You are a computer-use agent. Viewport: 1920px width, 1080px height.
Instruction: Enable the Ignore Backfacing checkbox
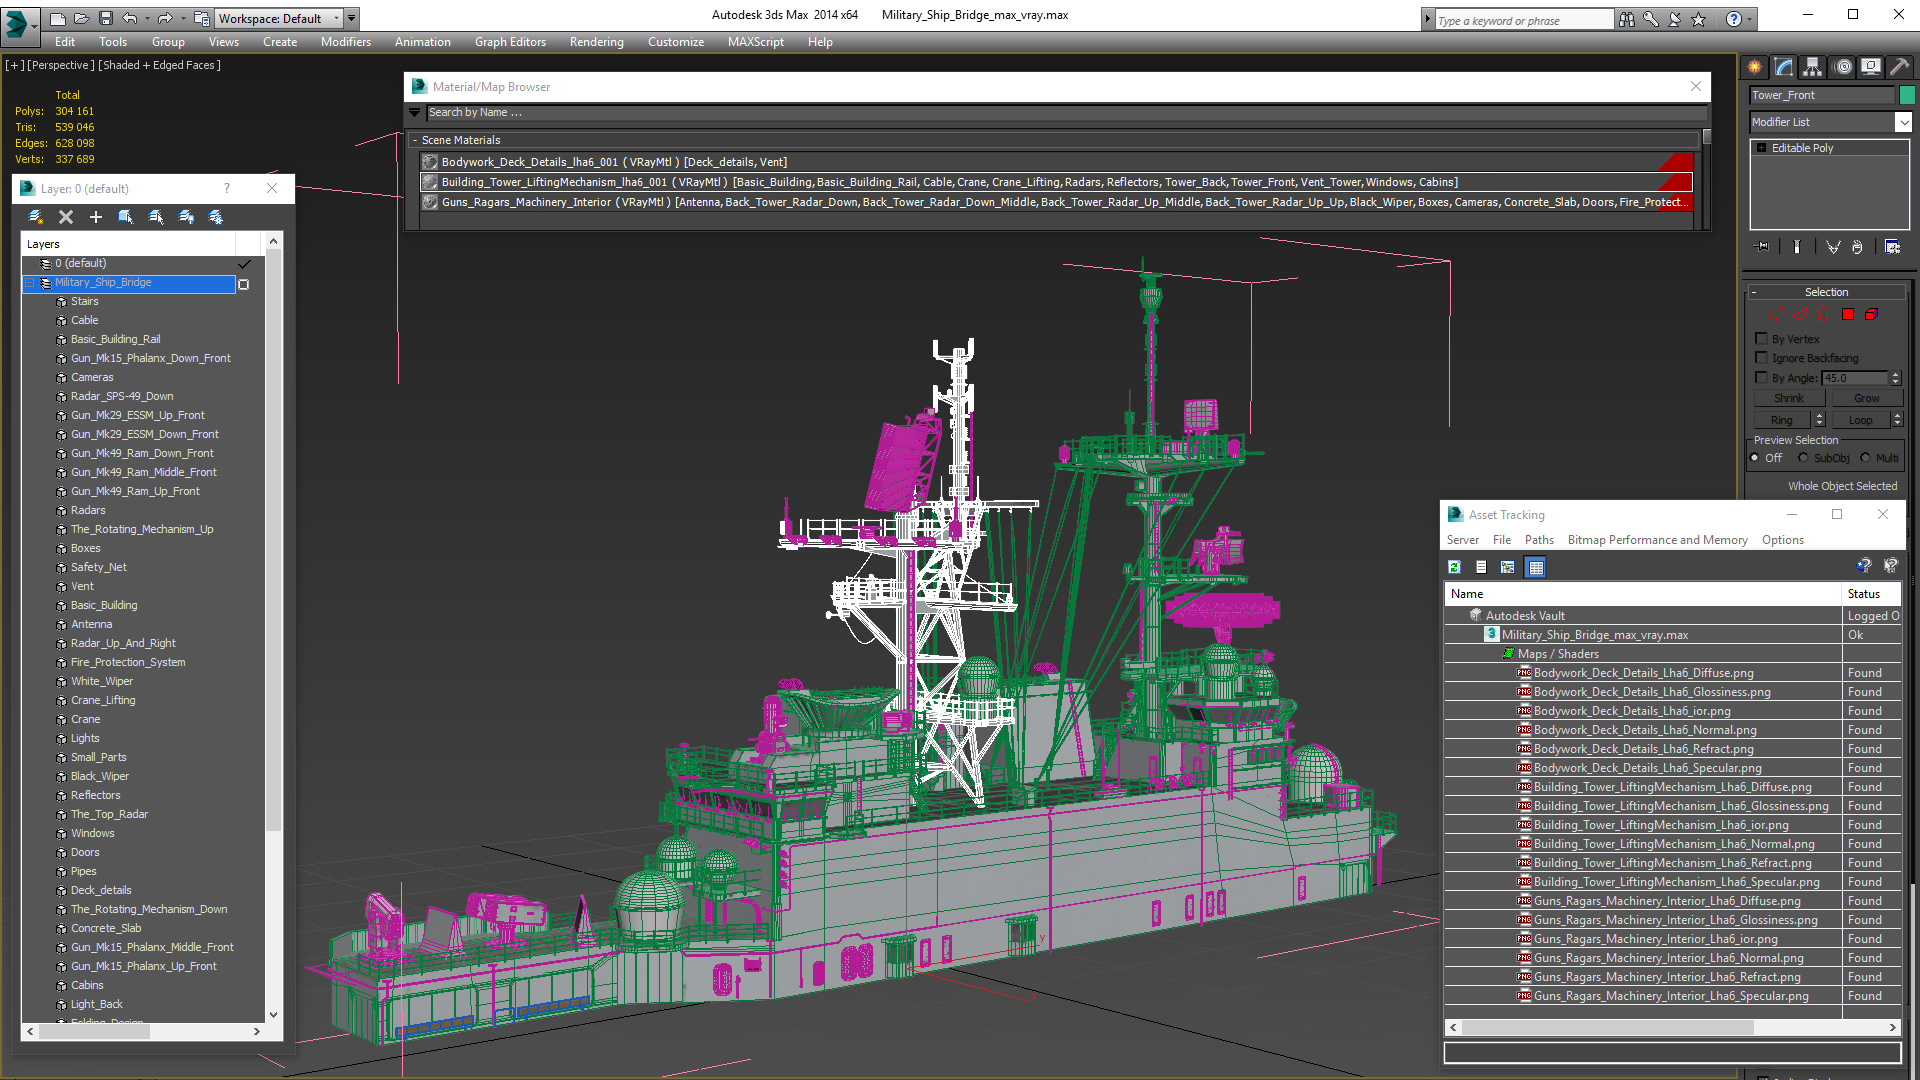pyautogui.click(x=1762, y=357)
